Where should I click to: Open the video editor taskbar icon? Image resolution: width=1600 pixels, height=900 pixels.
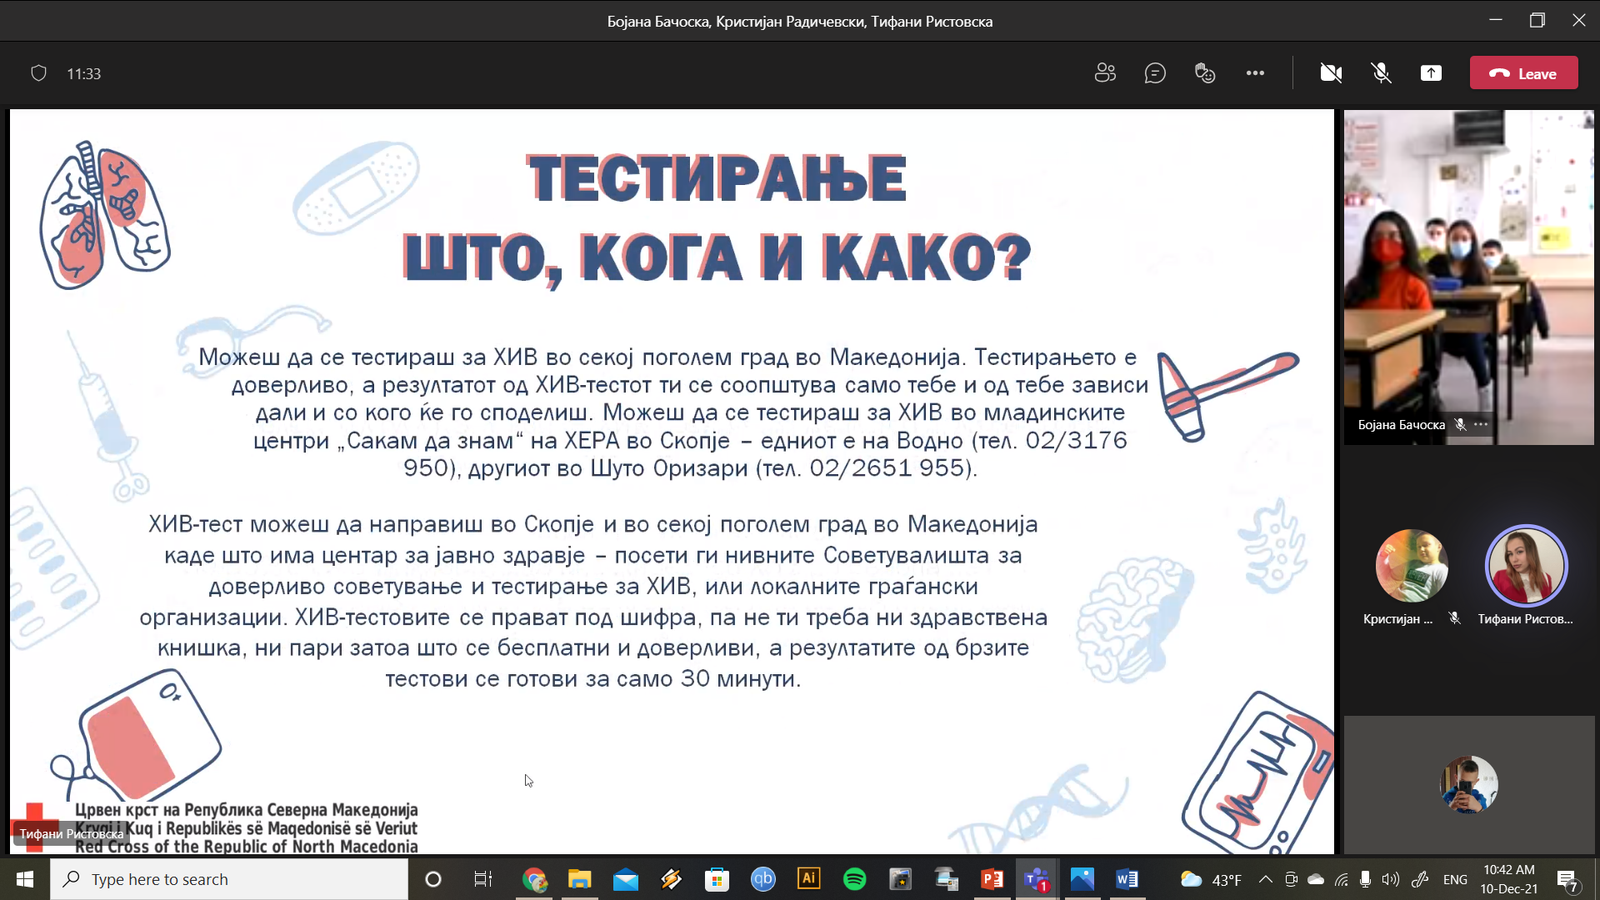pos(900,879)
